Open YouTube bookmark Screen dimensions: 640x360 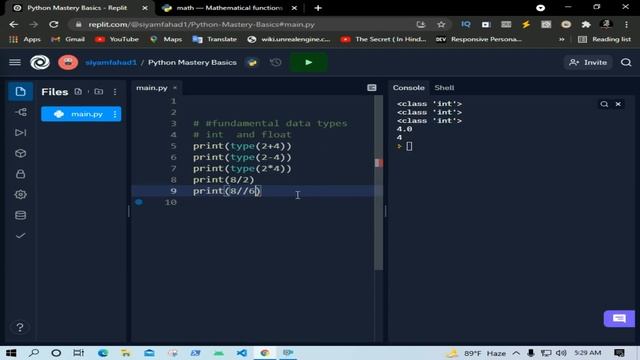pyautogui.click(x=117, y=39)
